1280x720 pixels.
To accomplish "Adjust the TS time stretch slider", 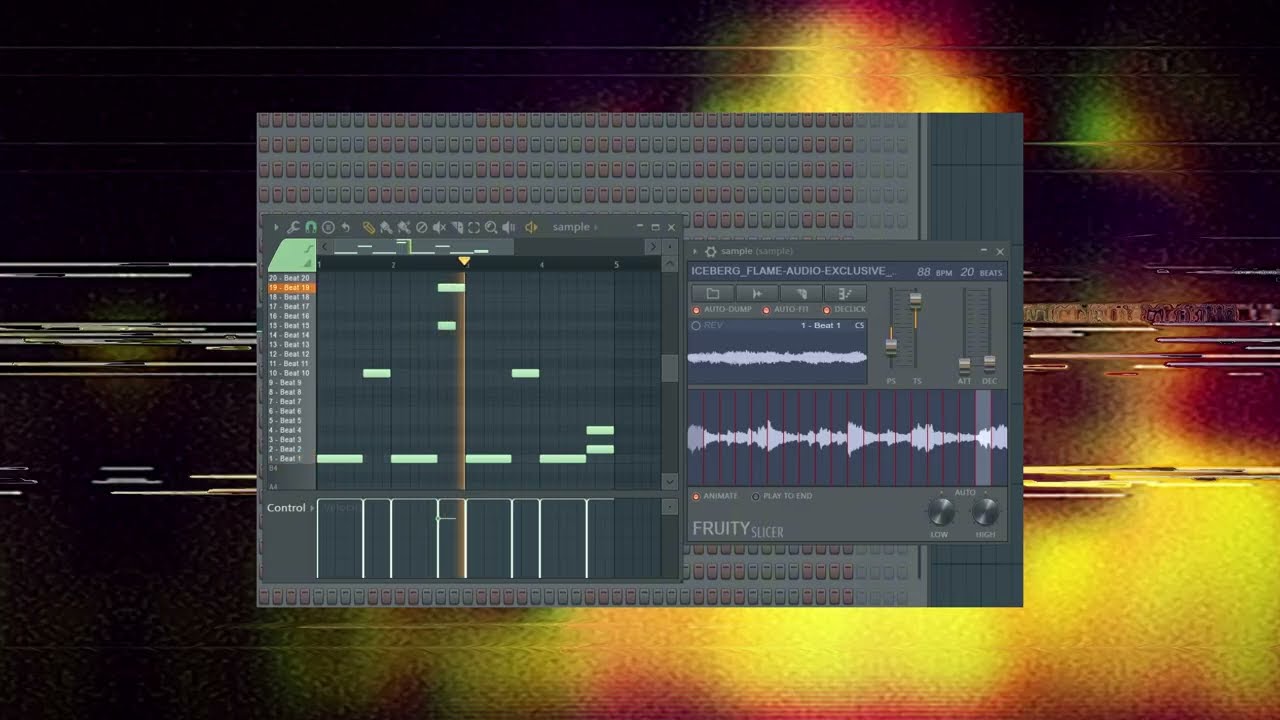I will pyautogui.click(x=915, y=299).
